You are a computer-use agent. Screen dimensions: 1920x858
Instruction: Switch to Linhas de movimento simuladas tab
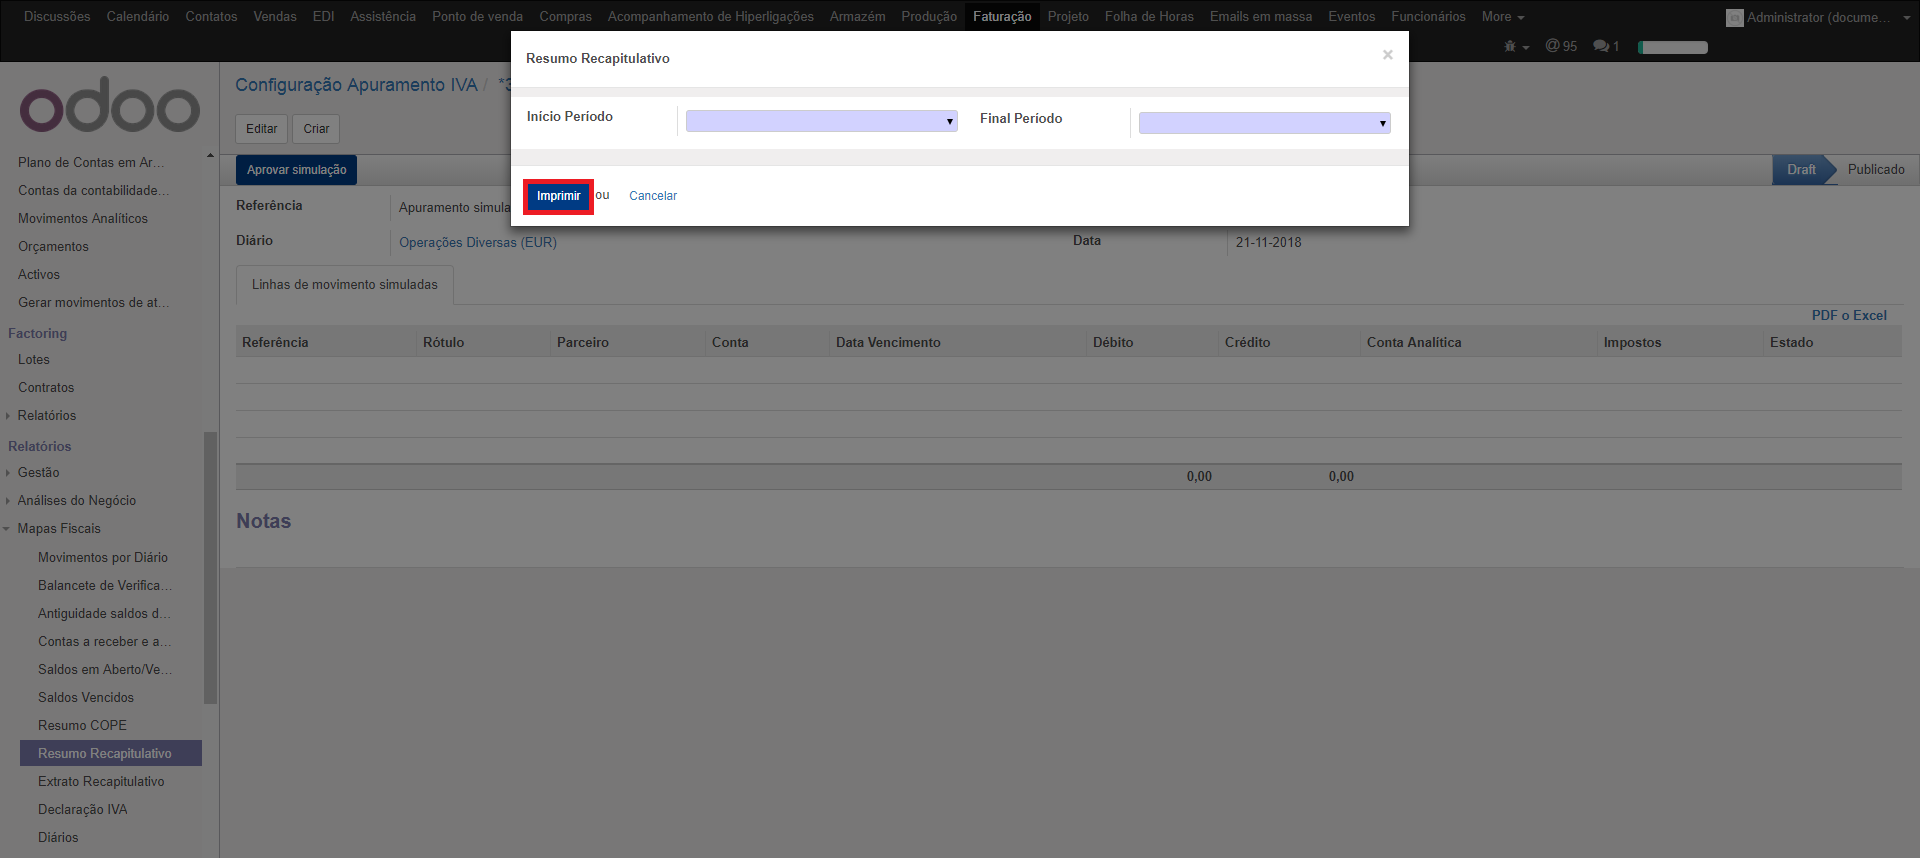[x=344, y=285]
